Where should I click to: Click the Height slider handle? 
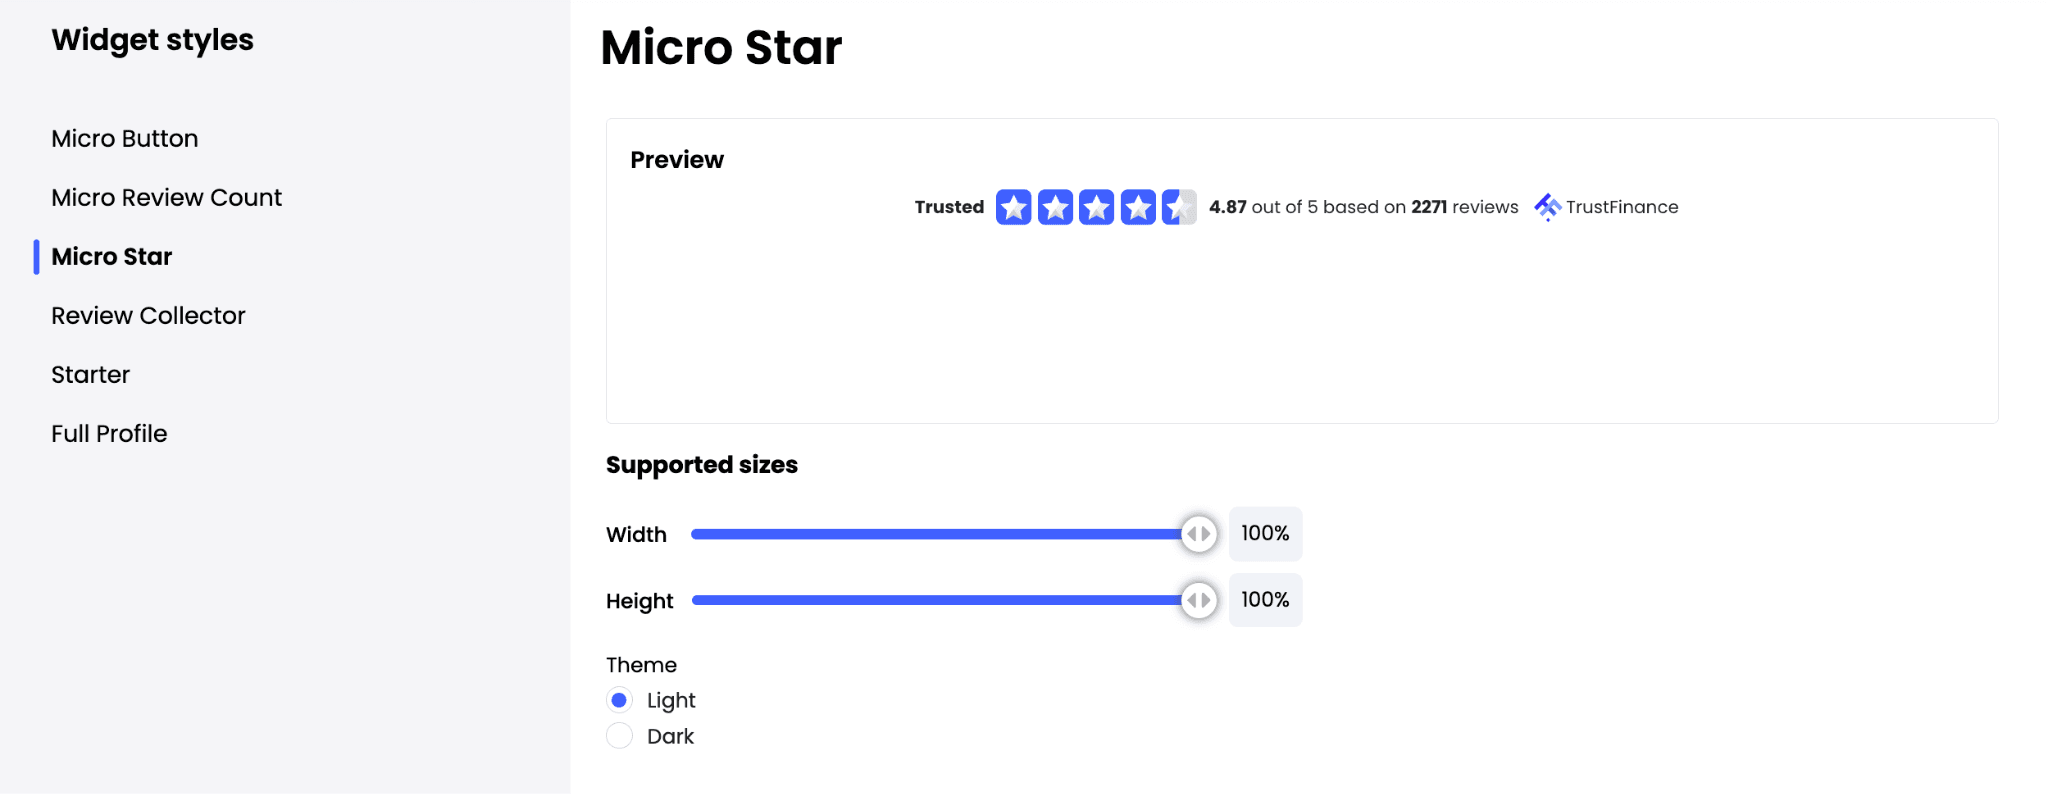pos(1198,600)
